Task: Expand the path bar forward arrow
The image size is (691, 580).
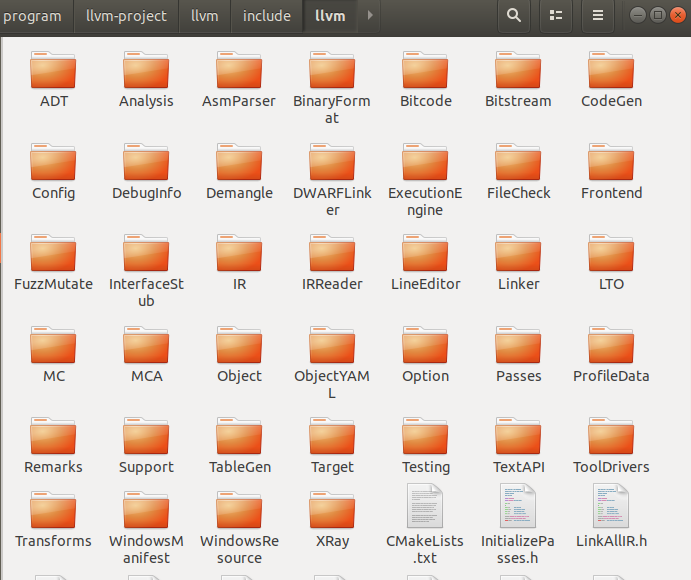Action: pos(370,16)
